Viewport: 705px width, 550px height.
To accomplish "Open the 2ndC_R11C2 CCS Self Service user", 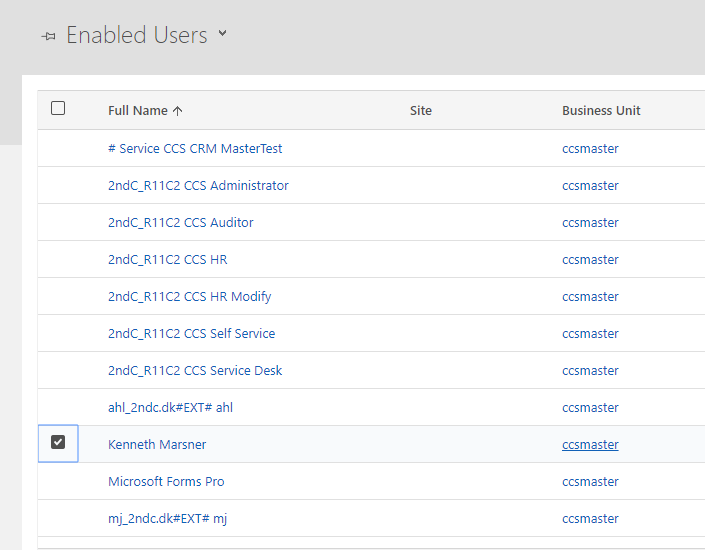I will coord(191,334).
